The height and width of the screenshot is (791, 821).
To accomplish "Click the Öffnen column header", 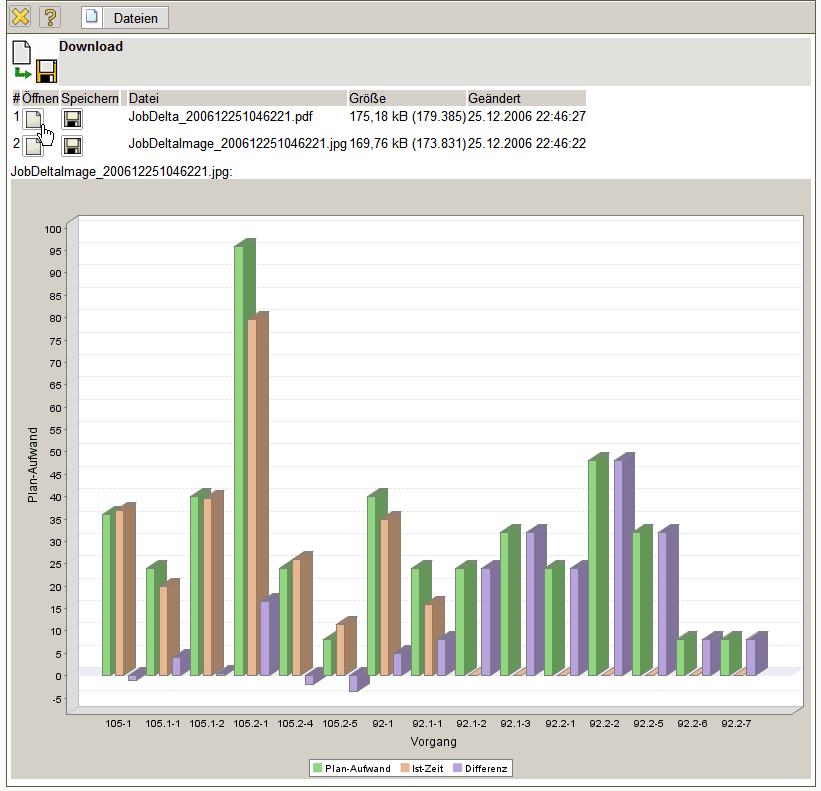I will tap(40, 98).
